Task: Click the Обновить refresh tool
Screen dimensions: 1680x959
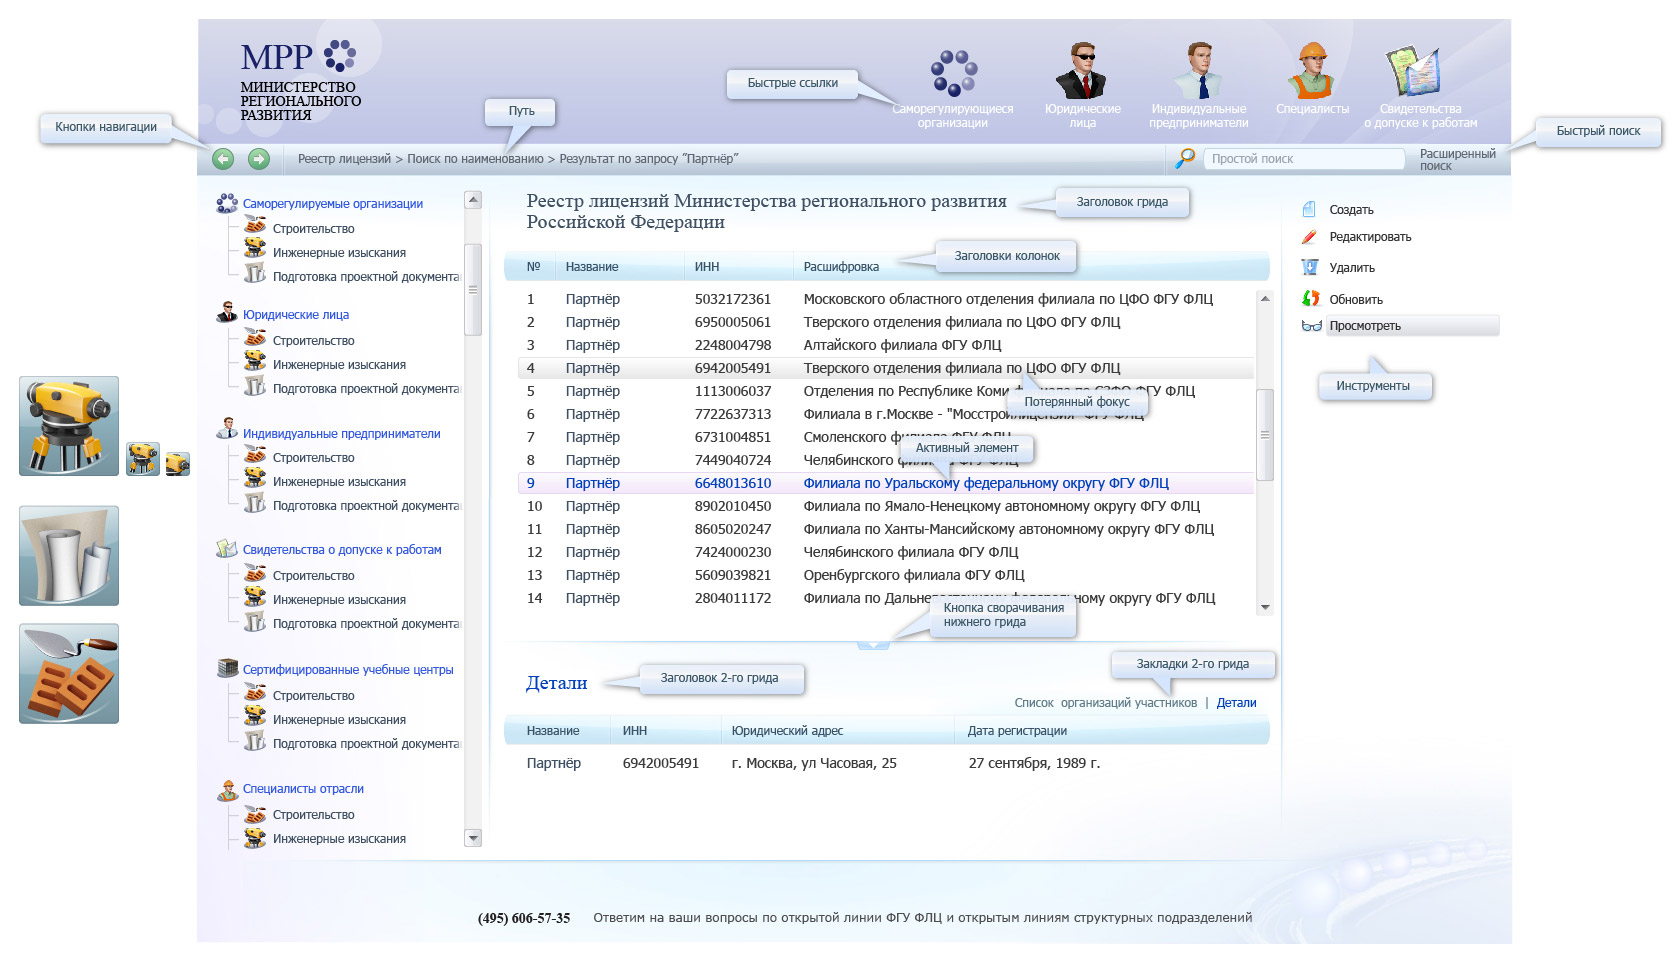Action: (x=1355, y=299)
